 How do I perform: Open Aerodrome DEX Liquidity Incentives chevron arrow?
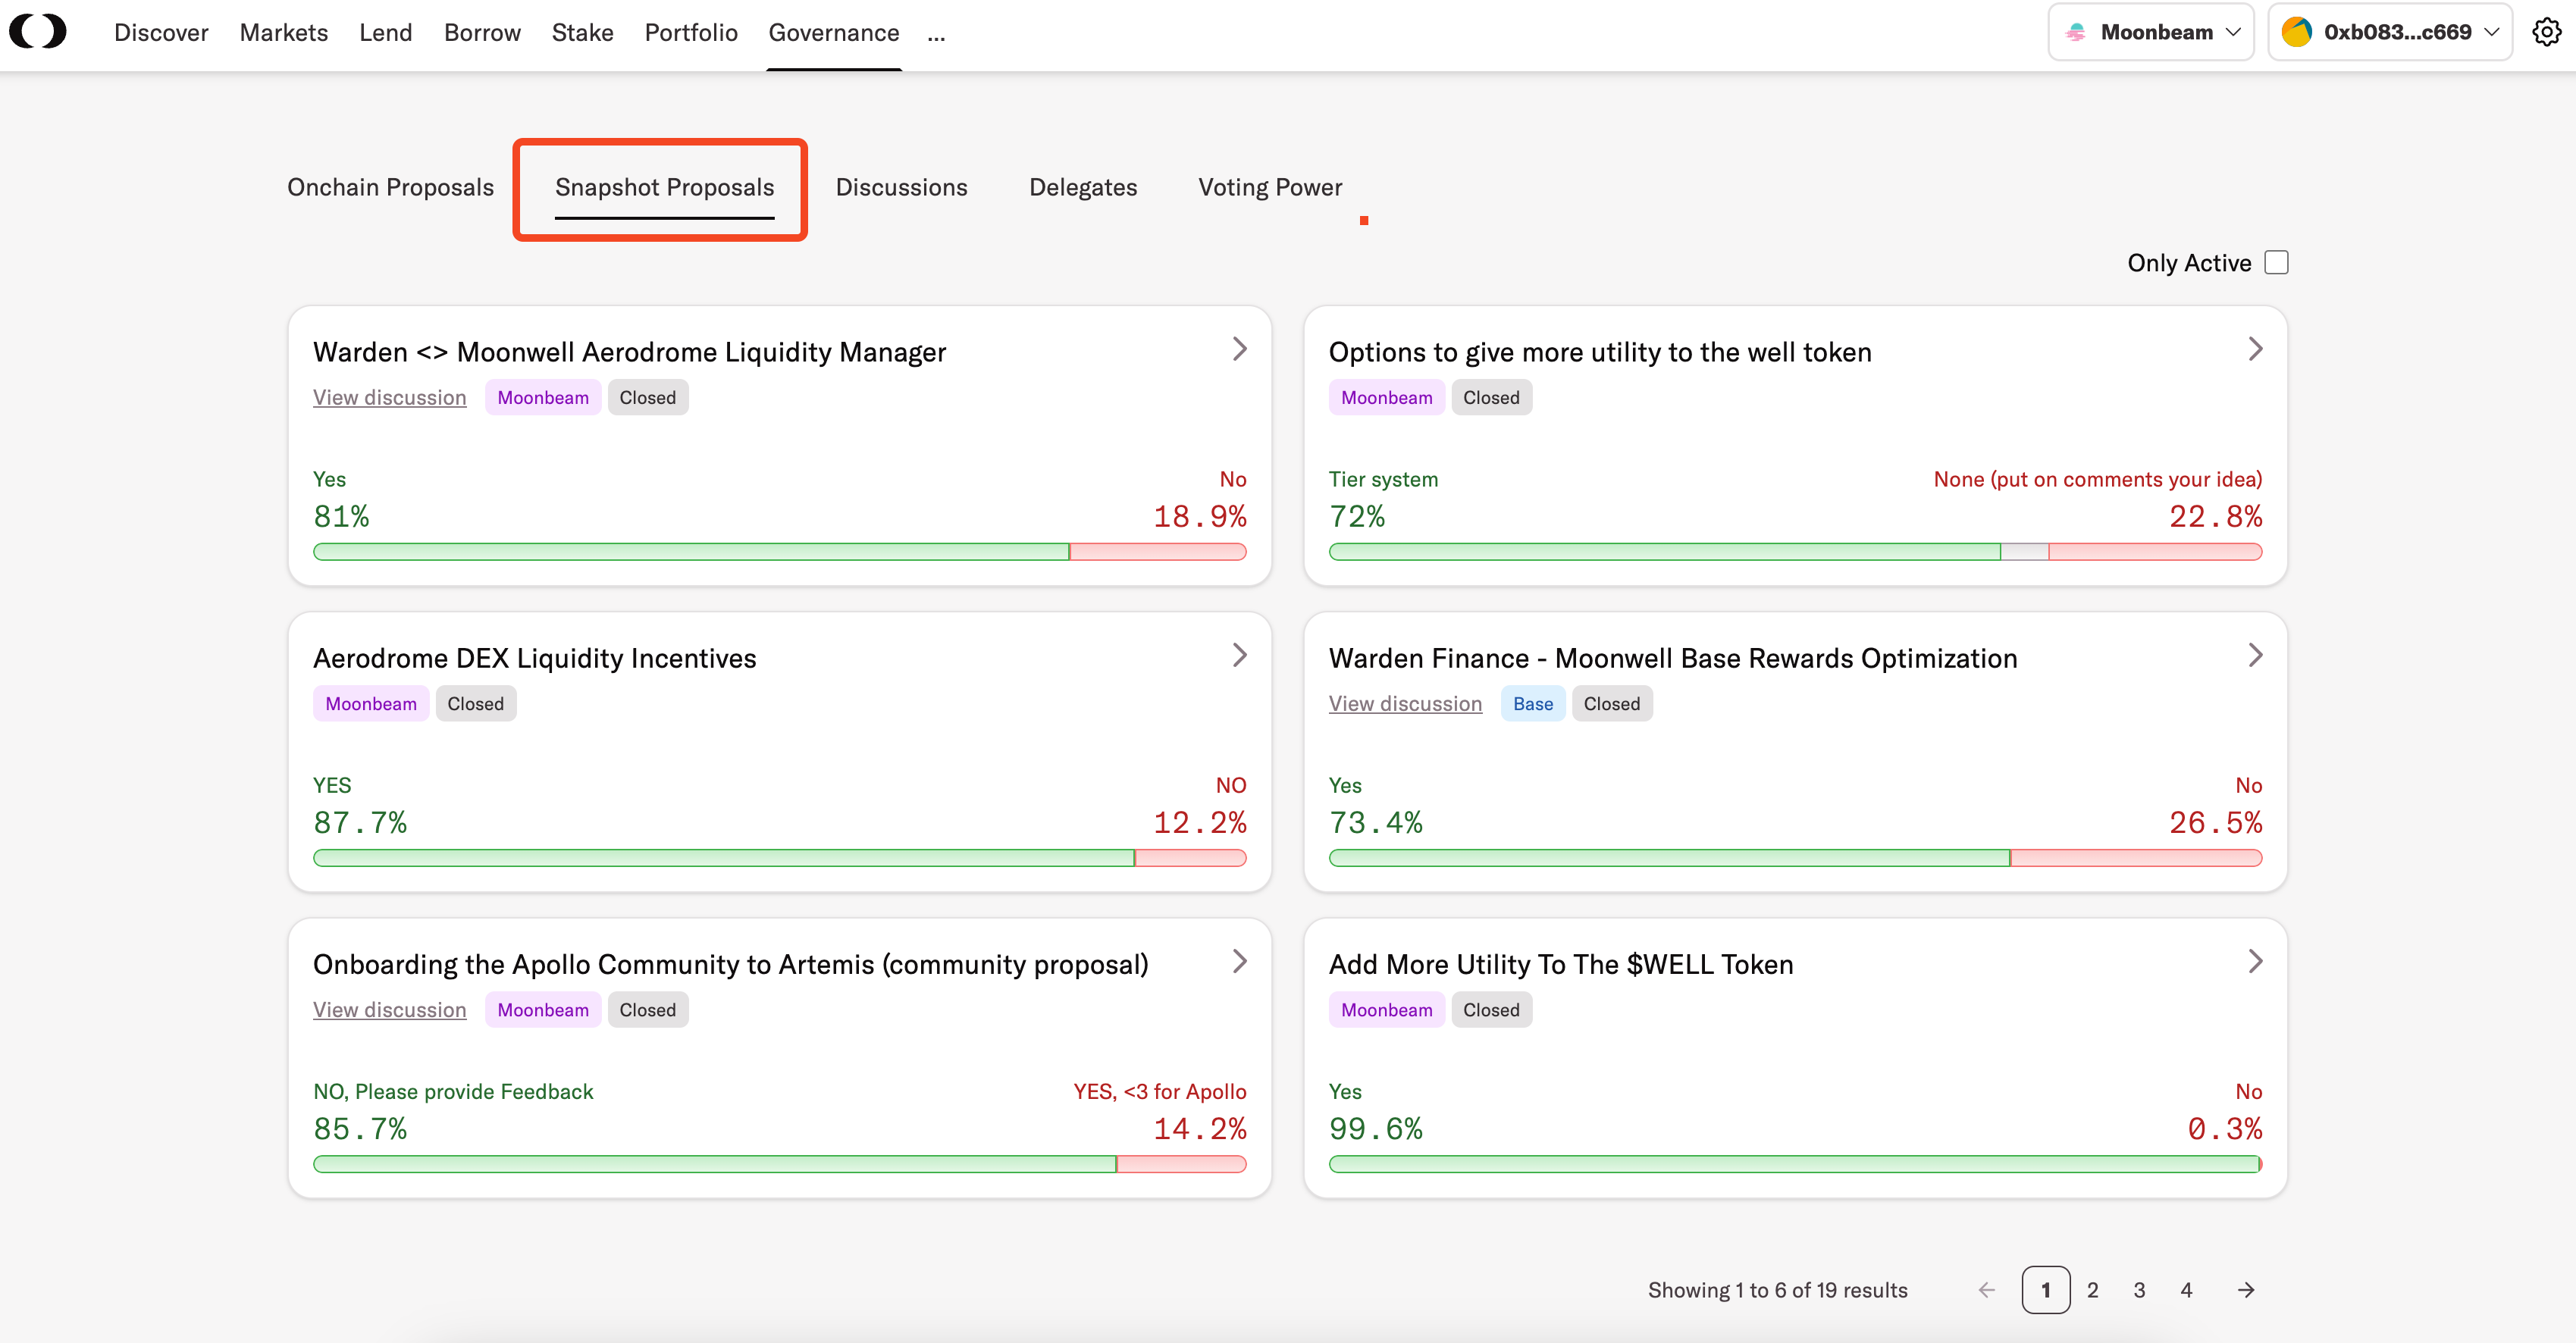coord(1239,655)
